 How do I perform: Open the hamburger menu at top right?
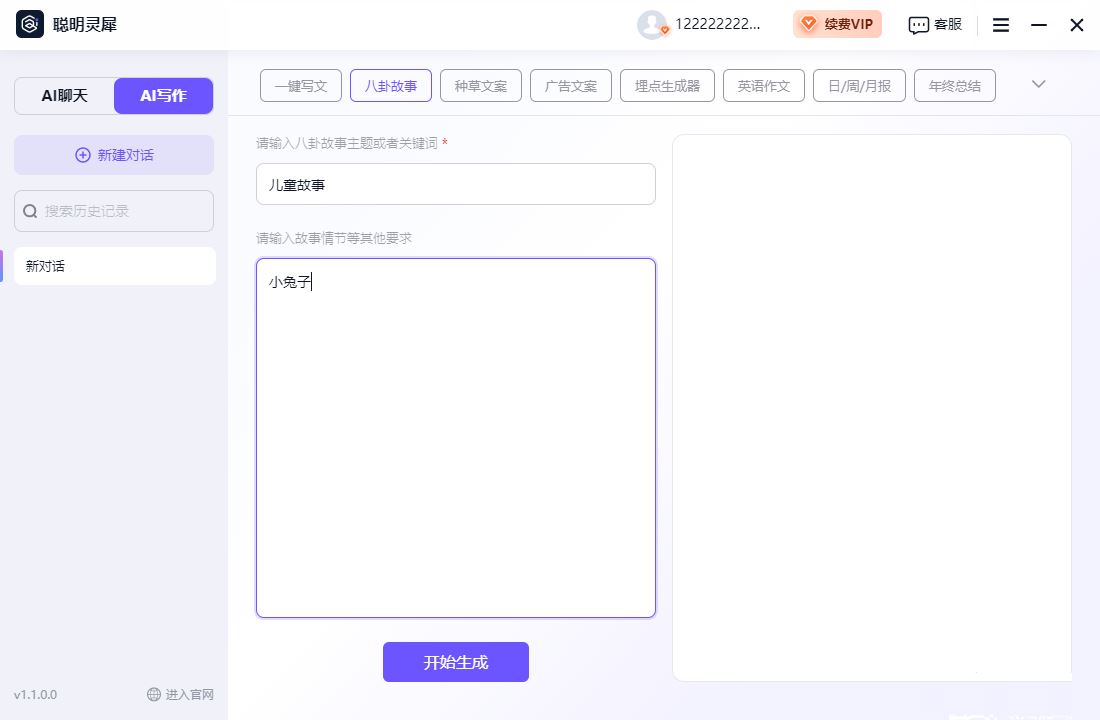coord(1000,25)
